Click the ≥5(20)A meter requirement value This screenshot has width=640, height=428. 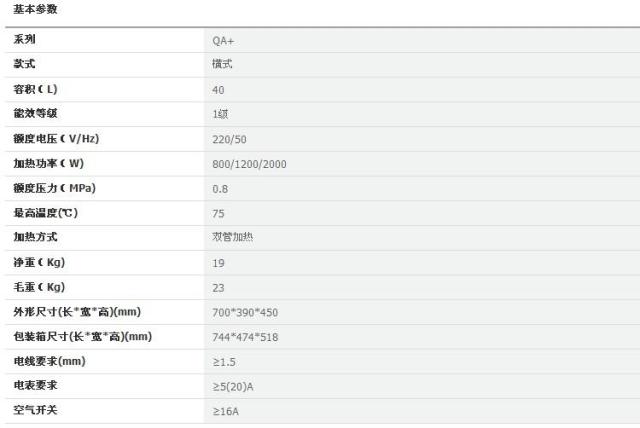(233, 387)
